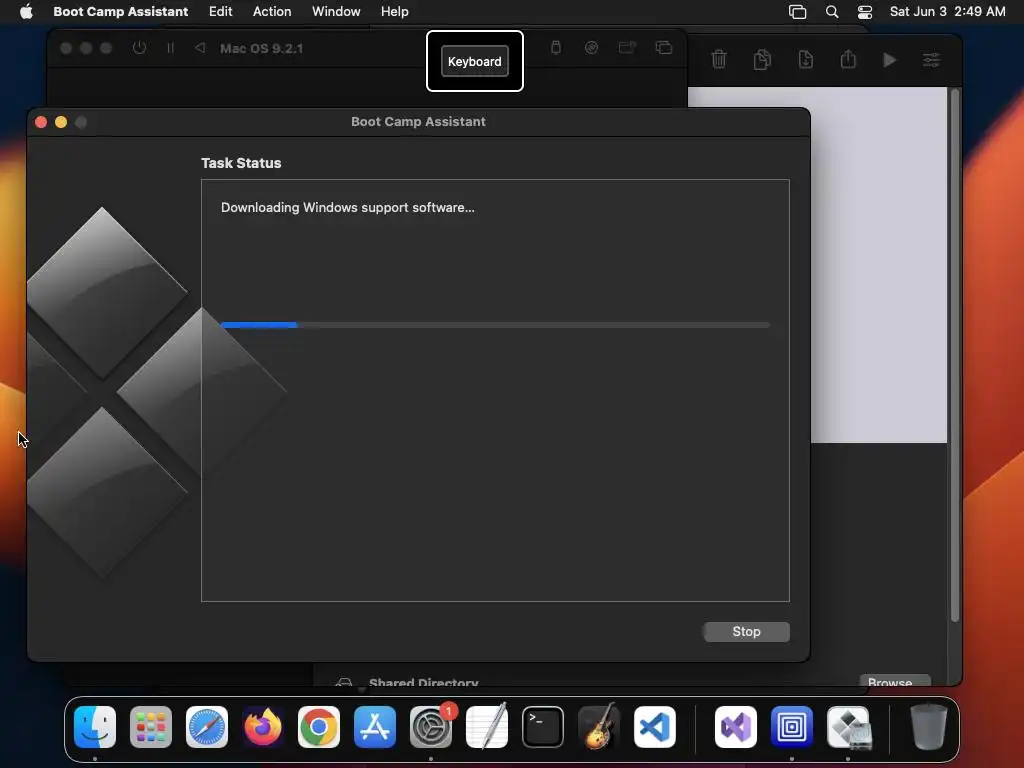Image resolution: width=1024 pixels, height=768 pixels.
Task: Click the windows overlay icon in VM toolbar
Action: pyautogui.click(x=664, y=47)
